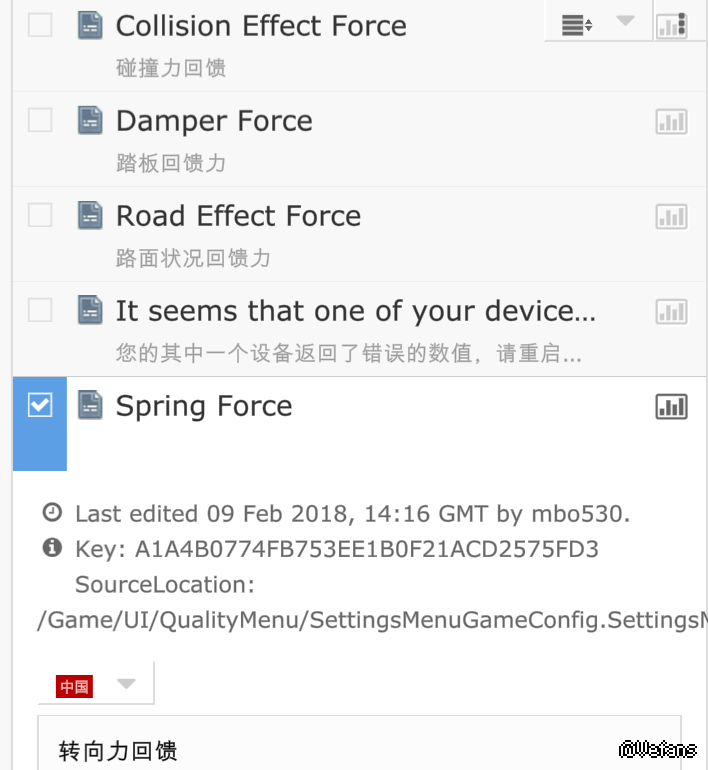The image size is (708, 770).
Task: Click the document icon beside Spring Force
Action: click(x=91, y=405)
